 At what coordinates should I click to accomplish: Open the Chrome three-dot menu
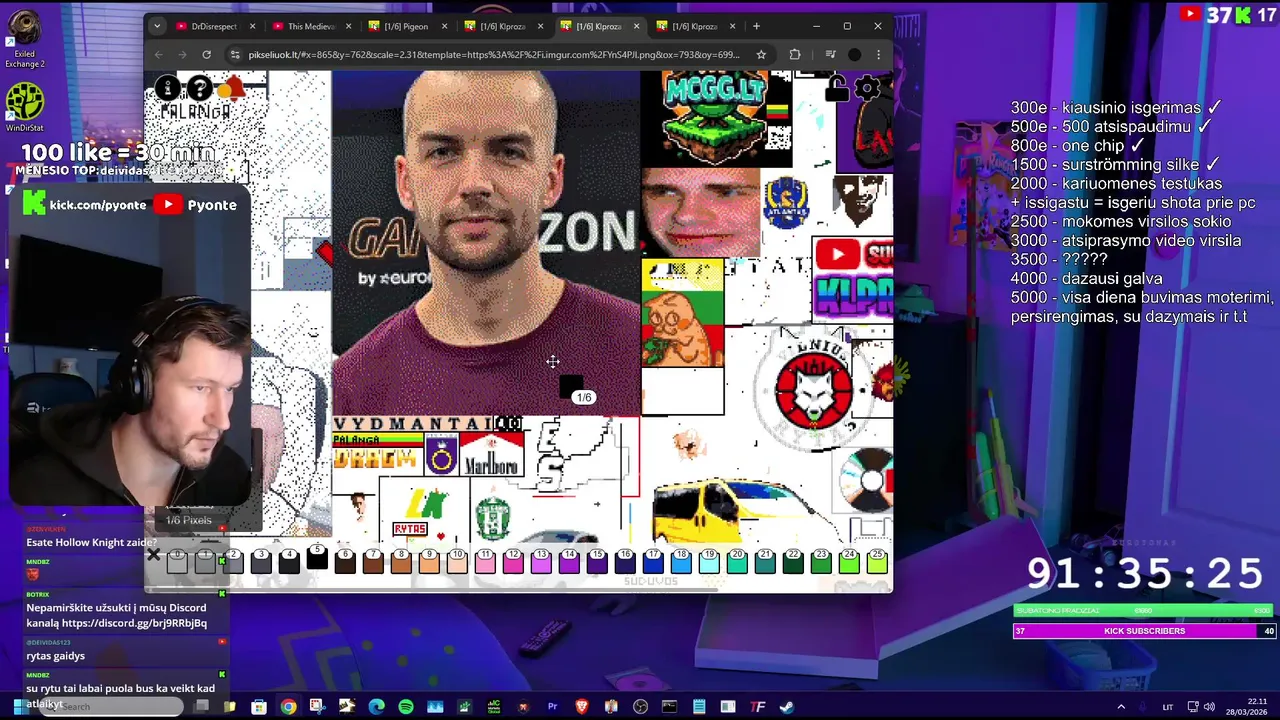(x=878, y=54)
